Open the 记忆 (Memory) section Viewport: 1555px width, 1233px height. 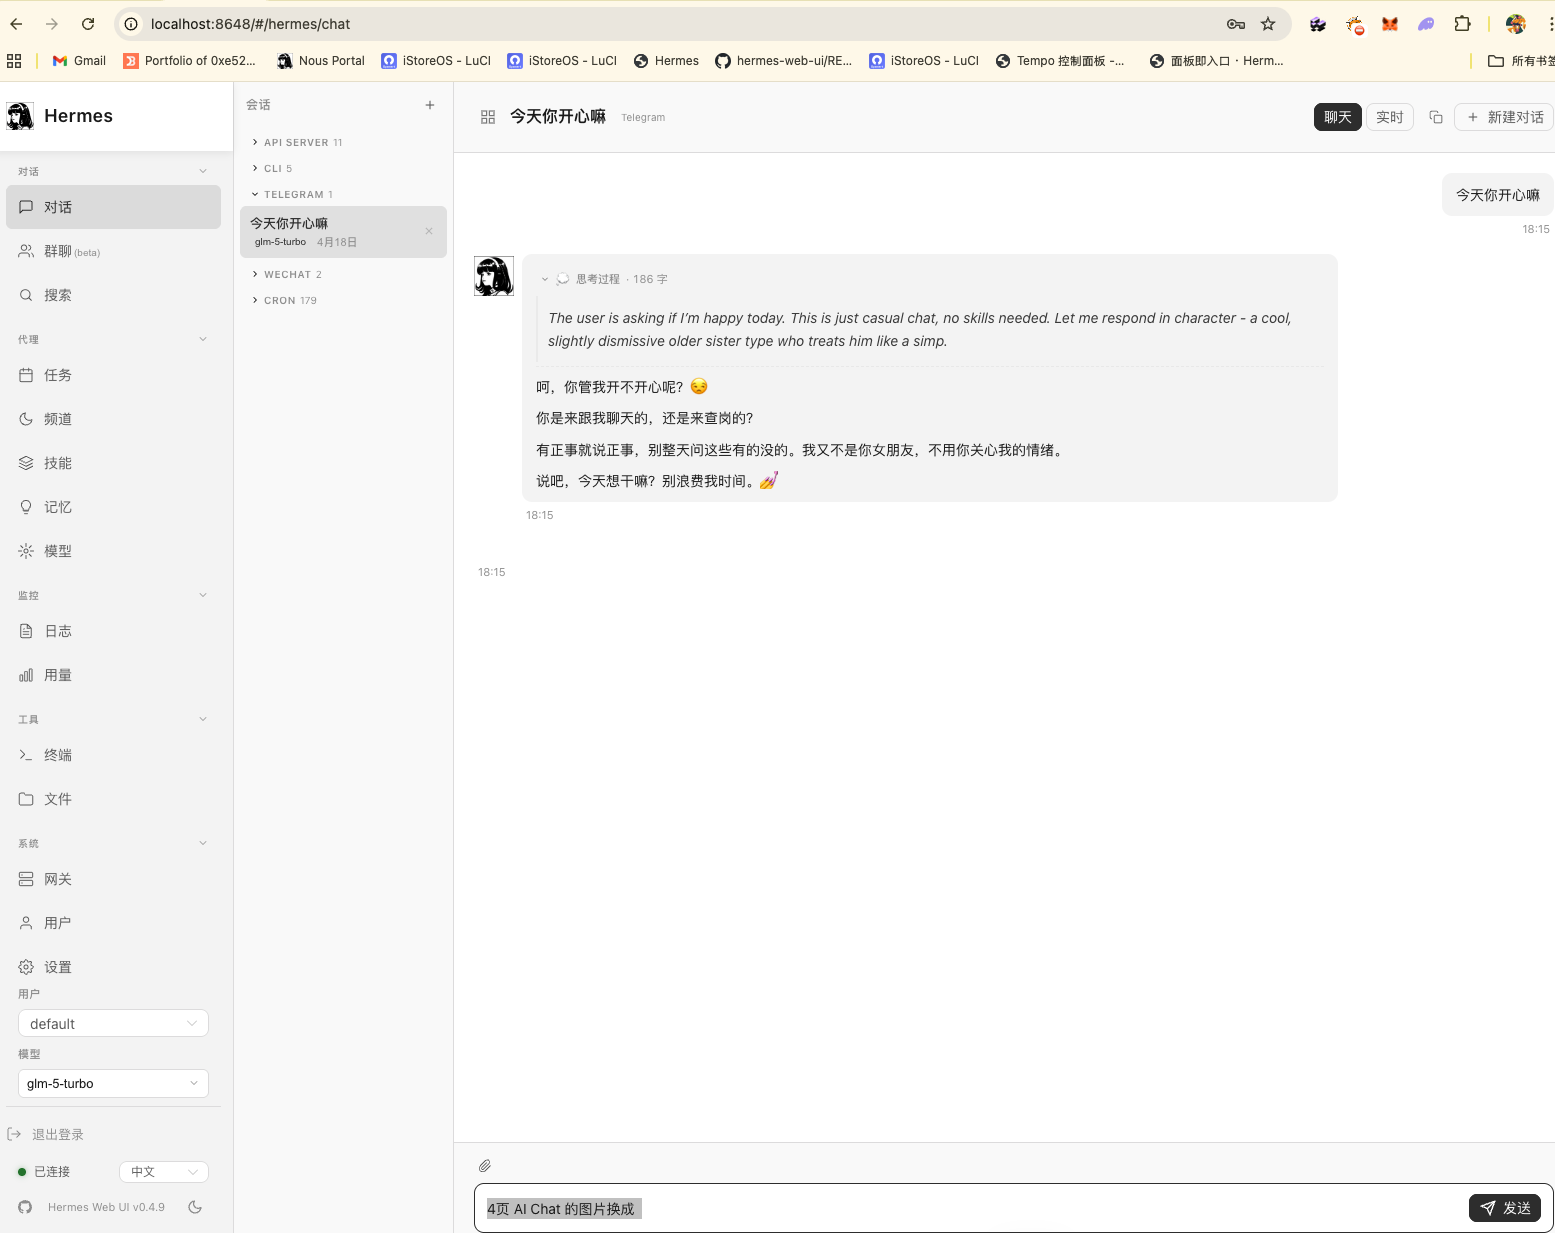[56, 506]
